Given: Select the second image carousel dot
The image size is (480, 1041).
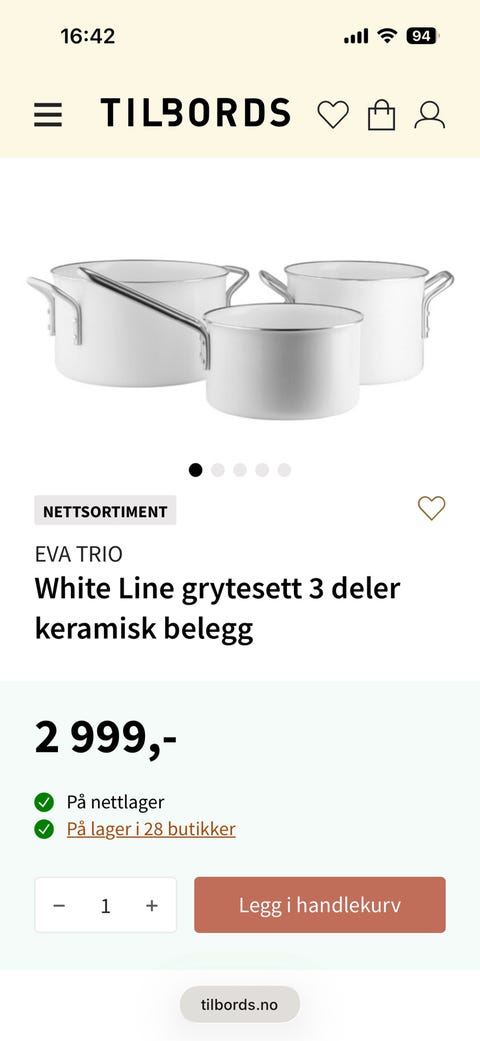Looking at the screenshot, I should tap(218, 470).
